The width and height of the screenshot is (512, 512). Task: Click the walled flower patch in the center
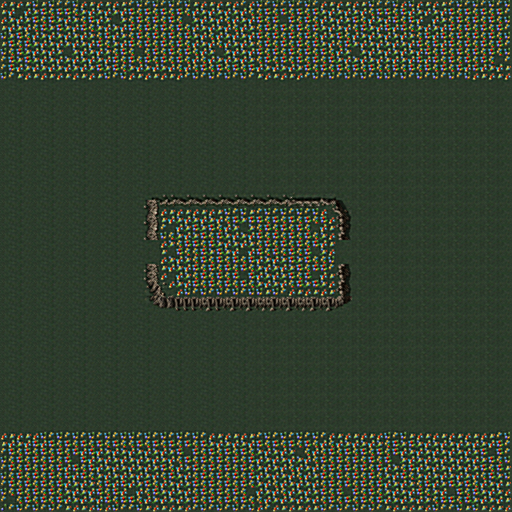point(248,253)
